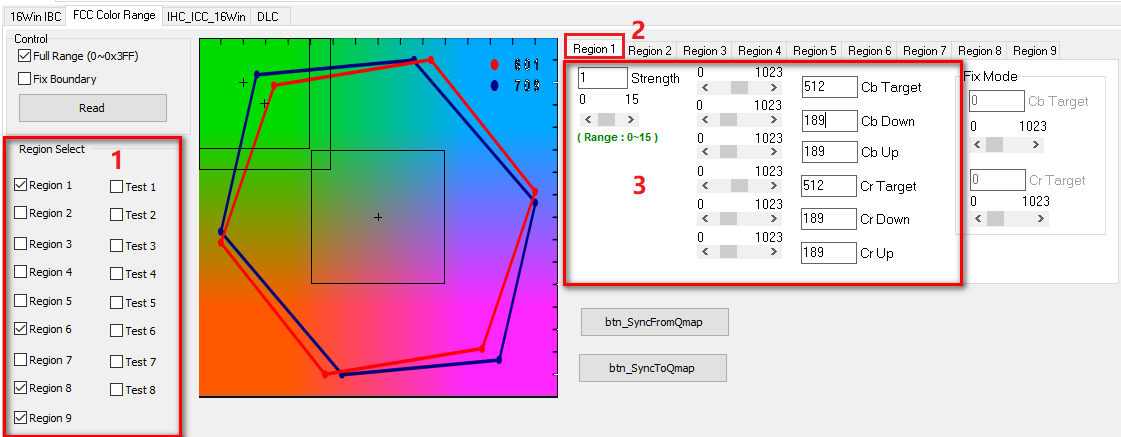
Task: Click the Strength value input field
Action: [603, 78]
